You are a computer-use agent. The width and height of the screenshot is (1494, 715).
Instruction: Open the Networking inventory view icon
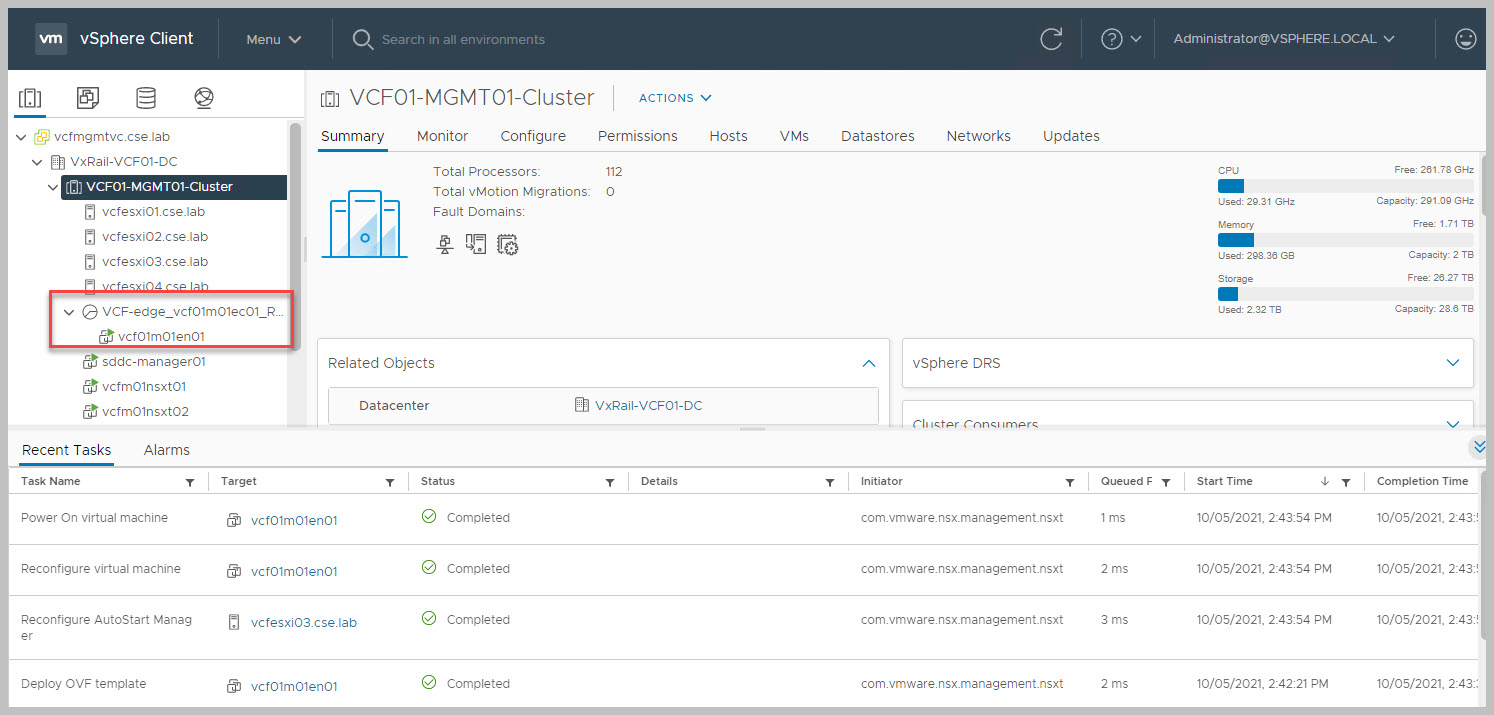click(x=204, y=98)
